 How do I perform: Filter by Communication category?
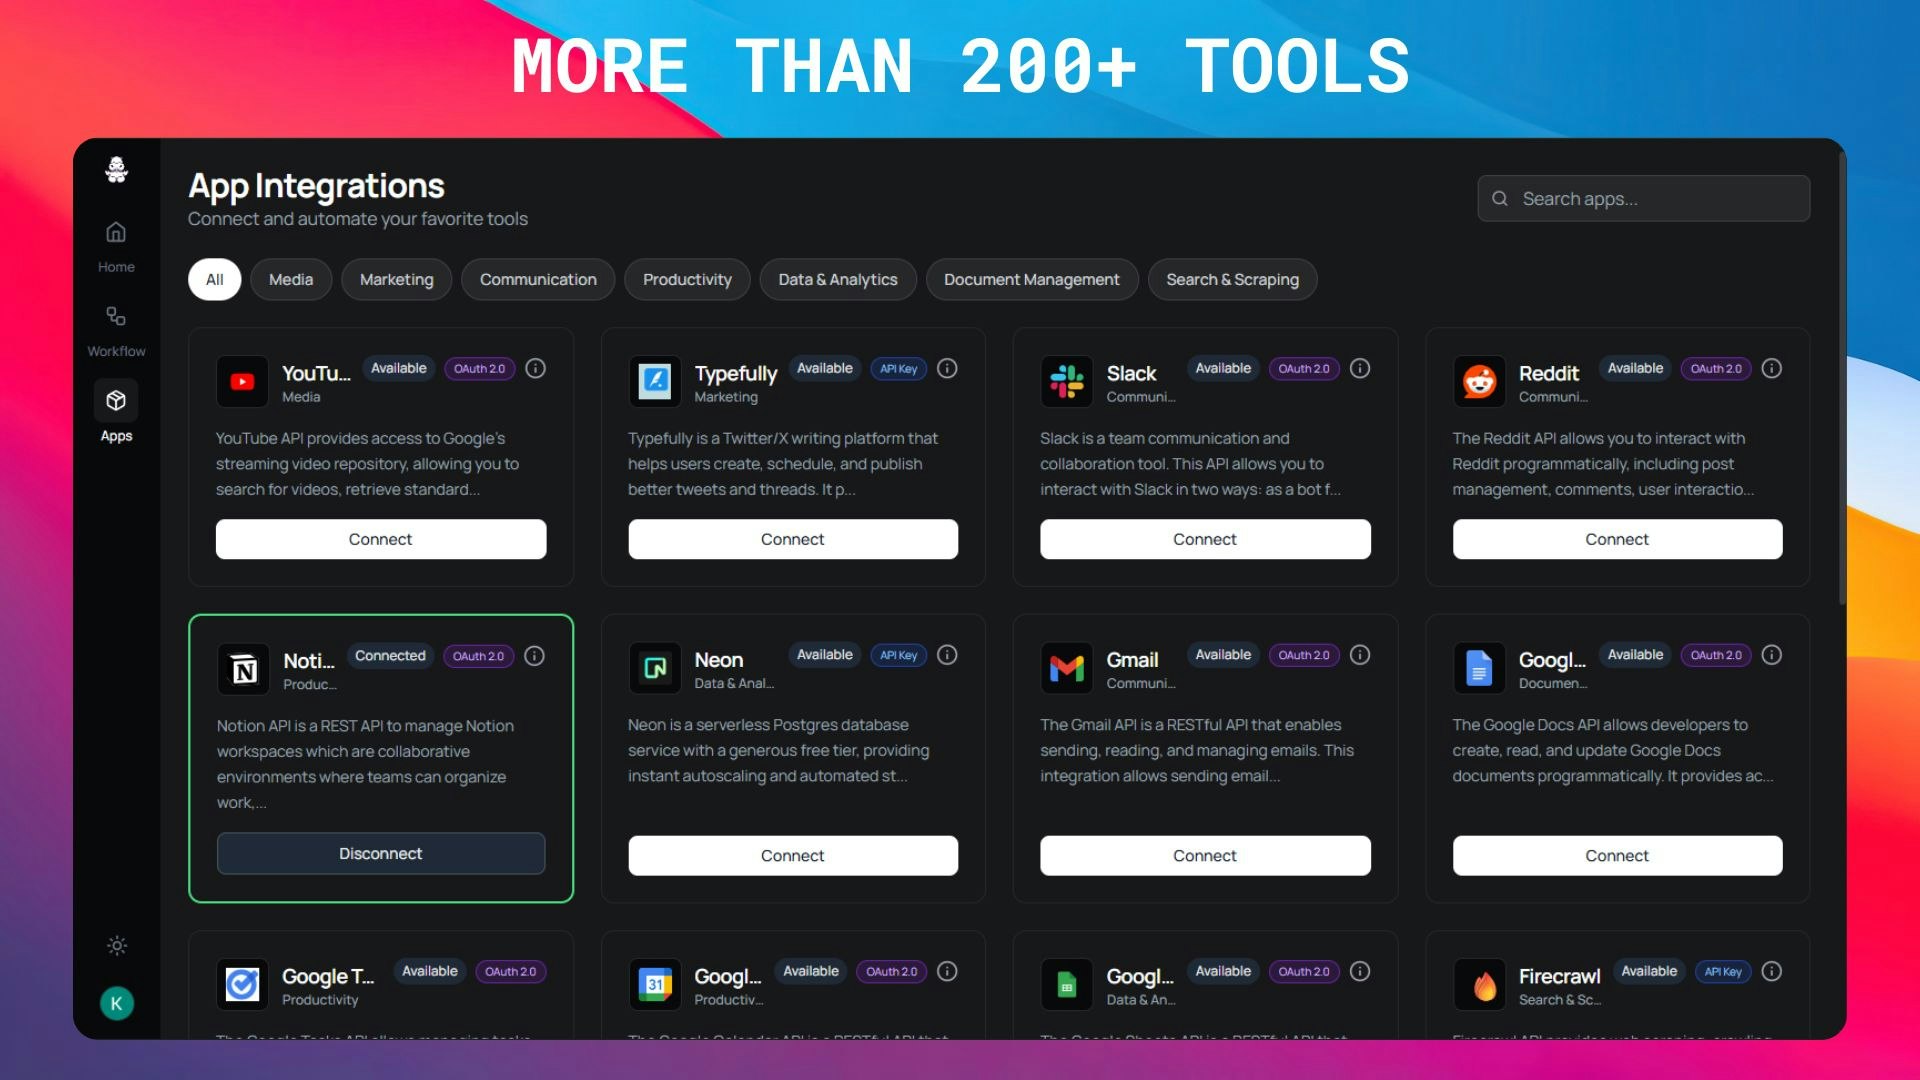(538, 280)
